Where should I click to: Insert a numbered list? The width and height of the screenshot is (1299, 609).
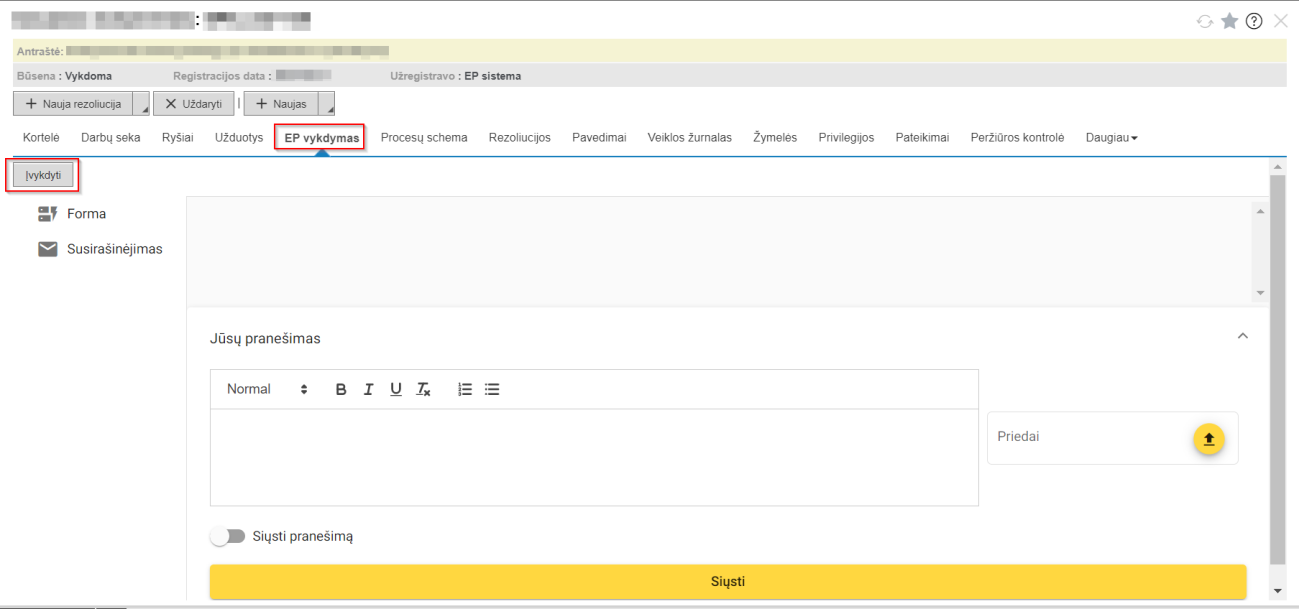click(465, 390)
